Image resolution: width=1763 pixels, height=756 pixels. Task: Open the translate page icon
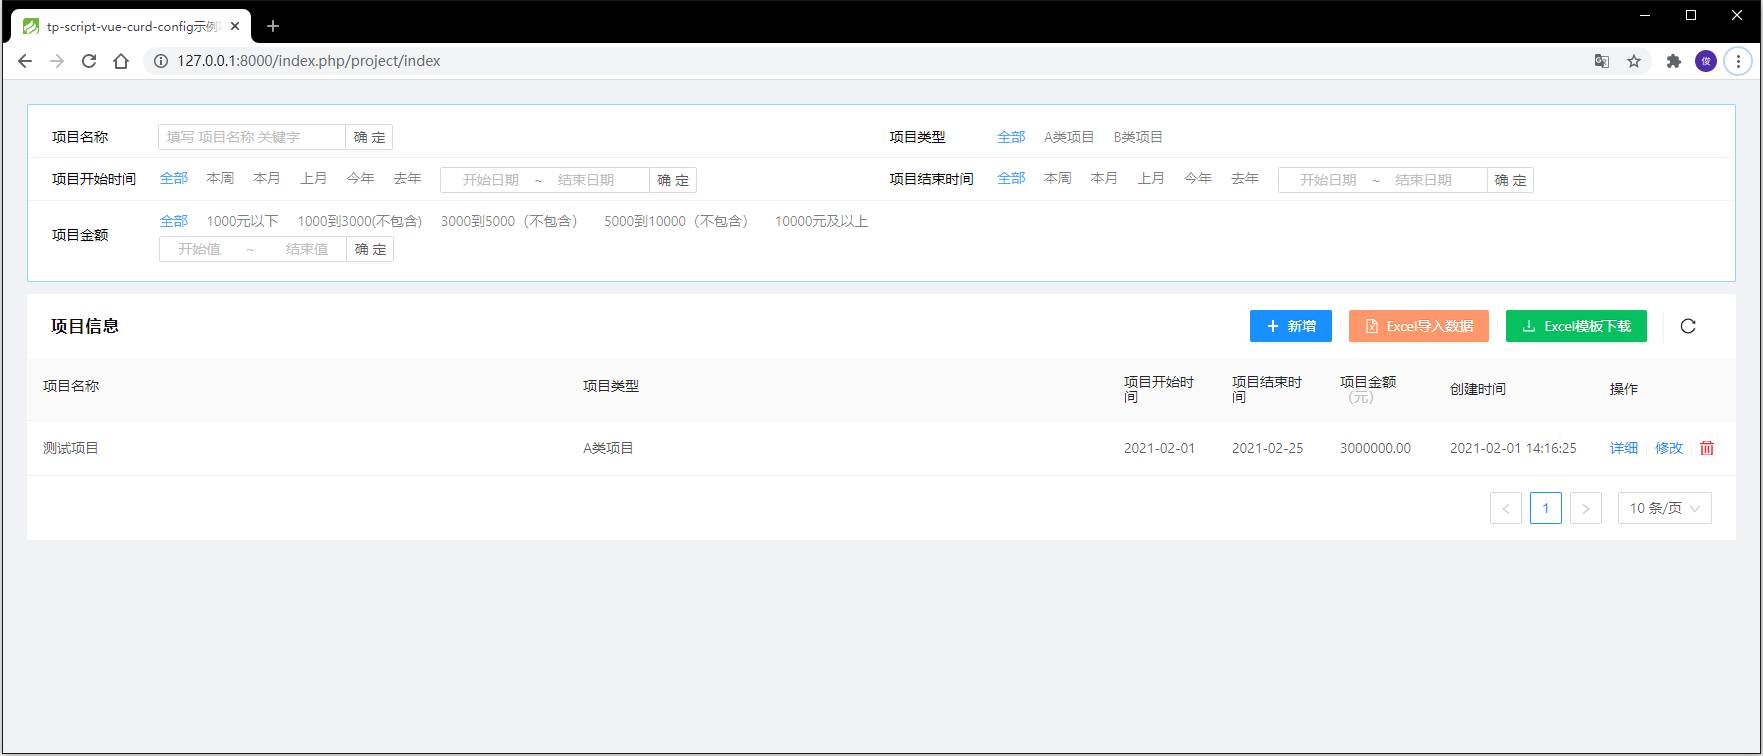pos(1602,61)
